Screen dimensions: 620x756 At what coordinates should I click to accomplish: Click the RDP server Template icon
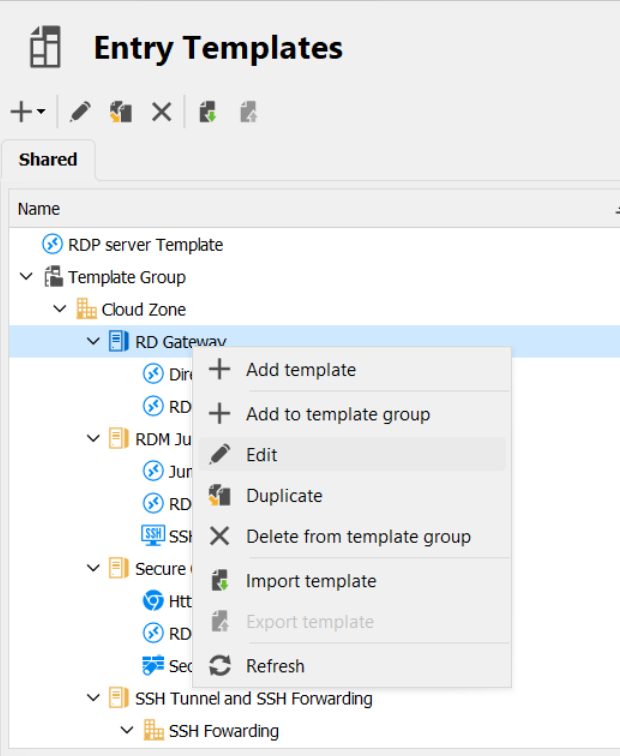52,244
